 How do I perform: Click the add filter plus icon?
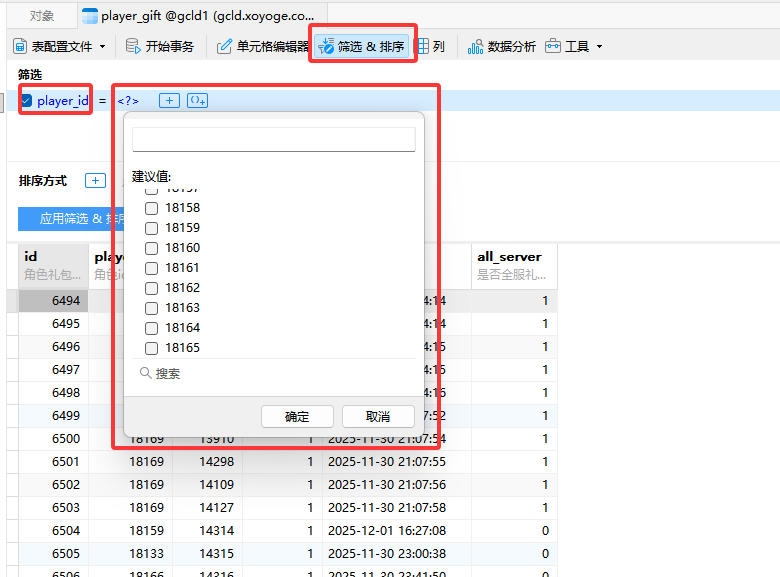[170, 100]
